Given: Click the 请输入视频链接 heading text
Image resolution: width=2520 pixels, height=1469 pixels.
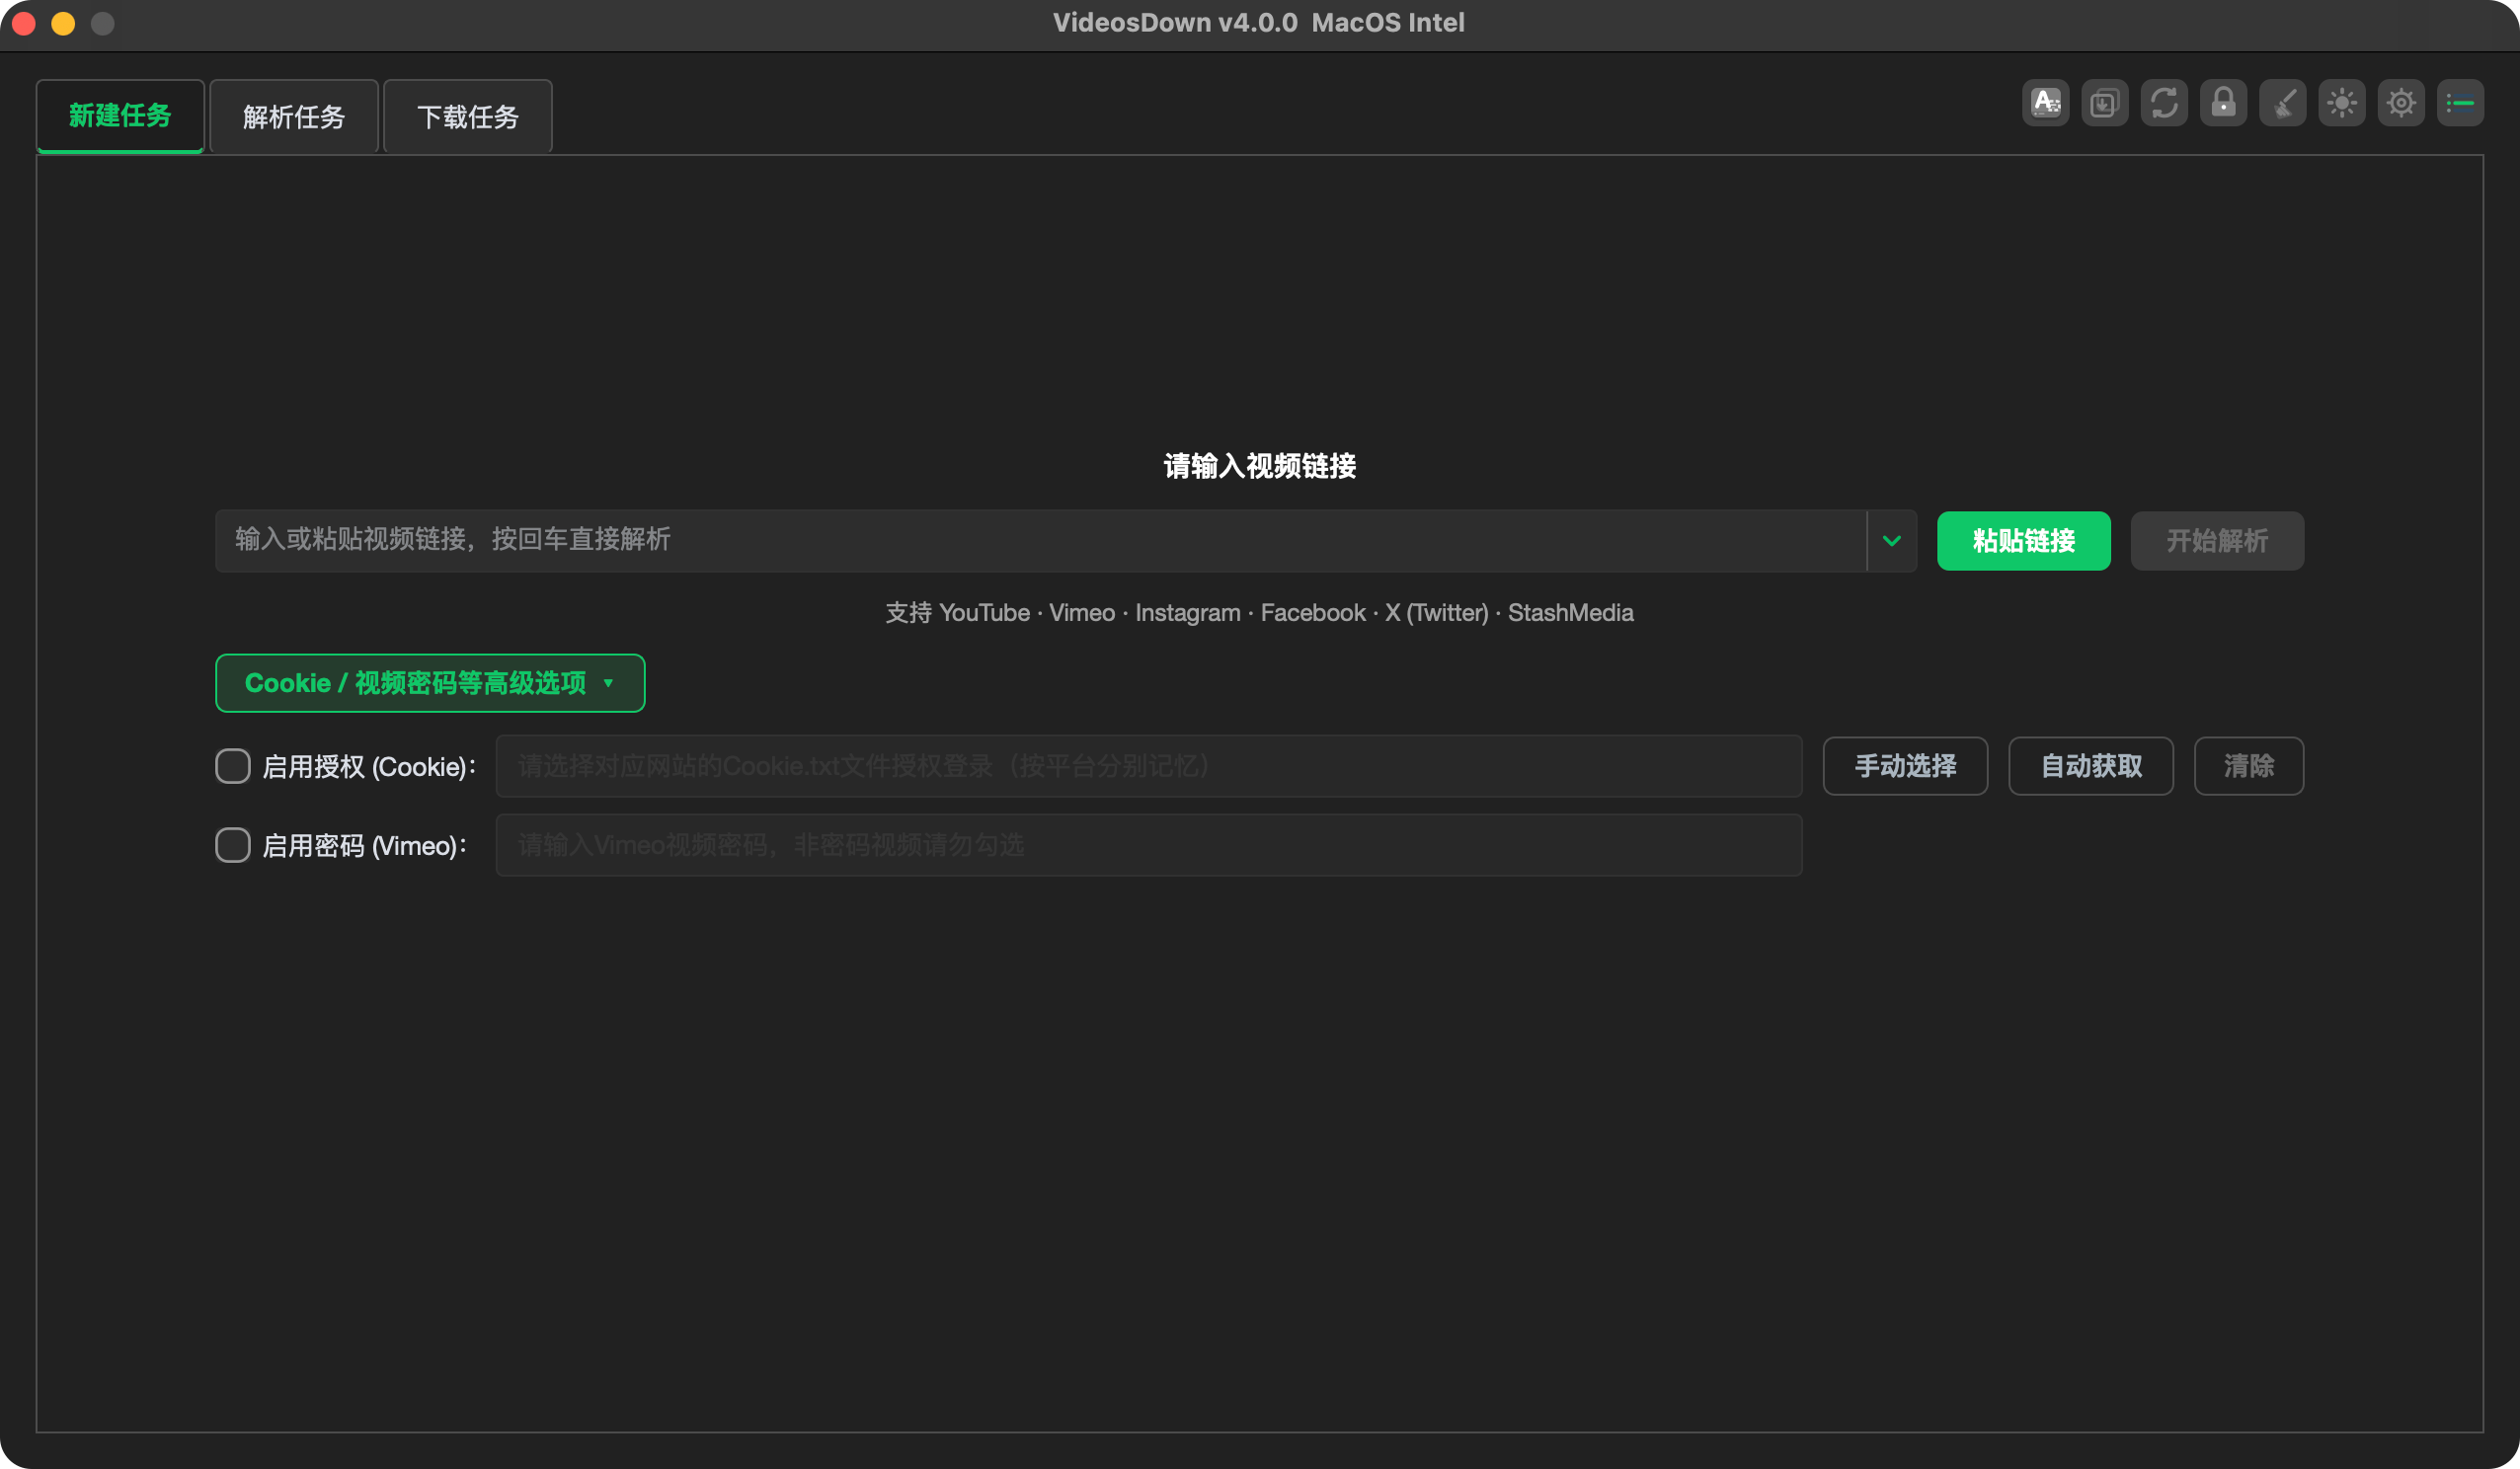Looking at the screenshot, I should click(1259, 466).
